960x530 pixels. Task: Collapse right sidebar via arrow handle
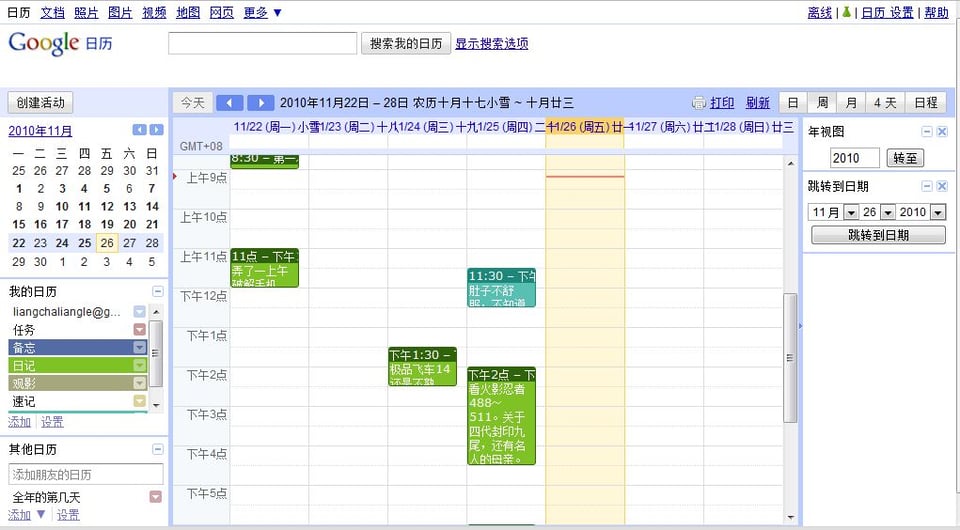pyautogui.click(x=800, y=326)
